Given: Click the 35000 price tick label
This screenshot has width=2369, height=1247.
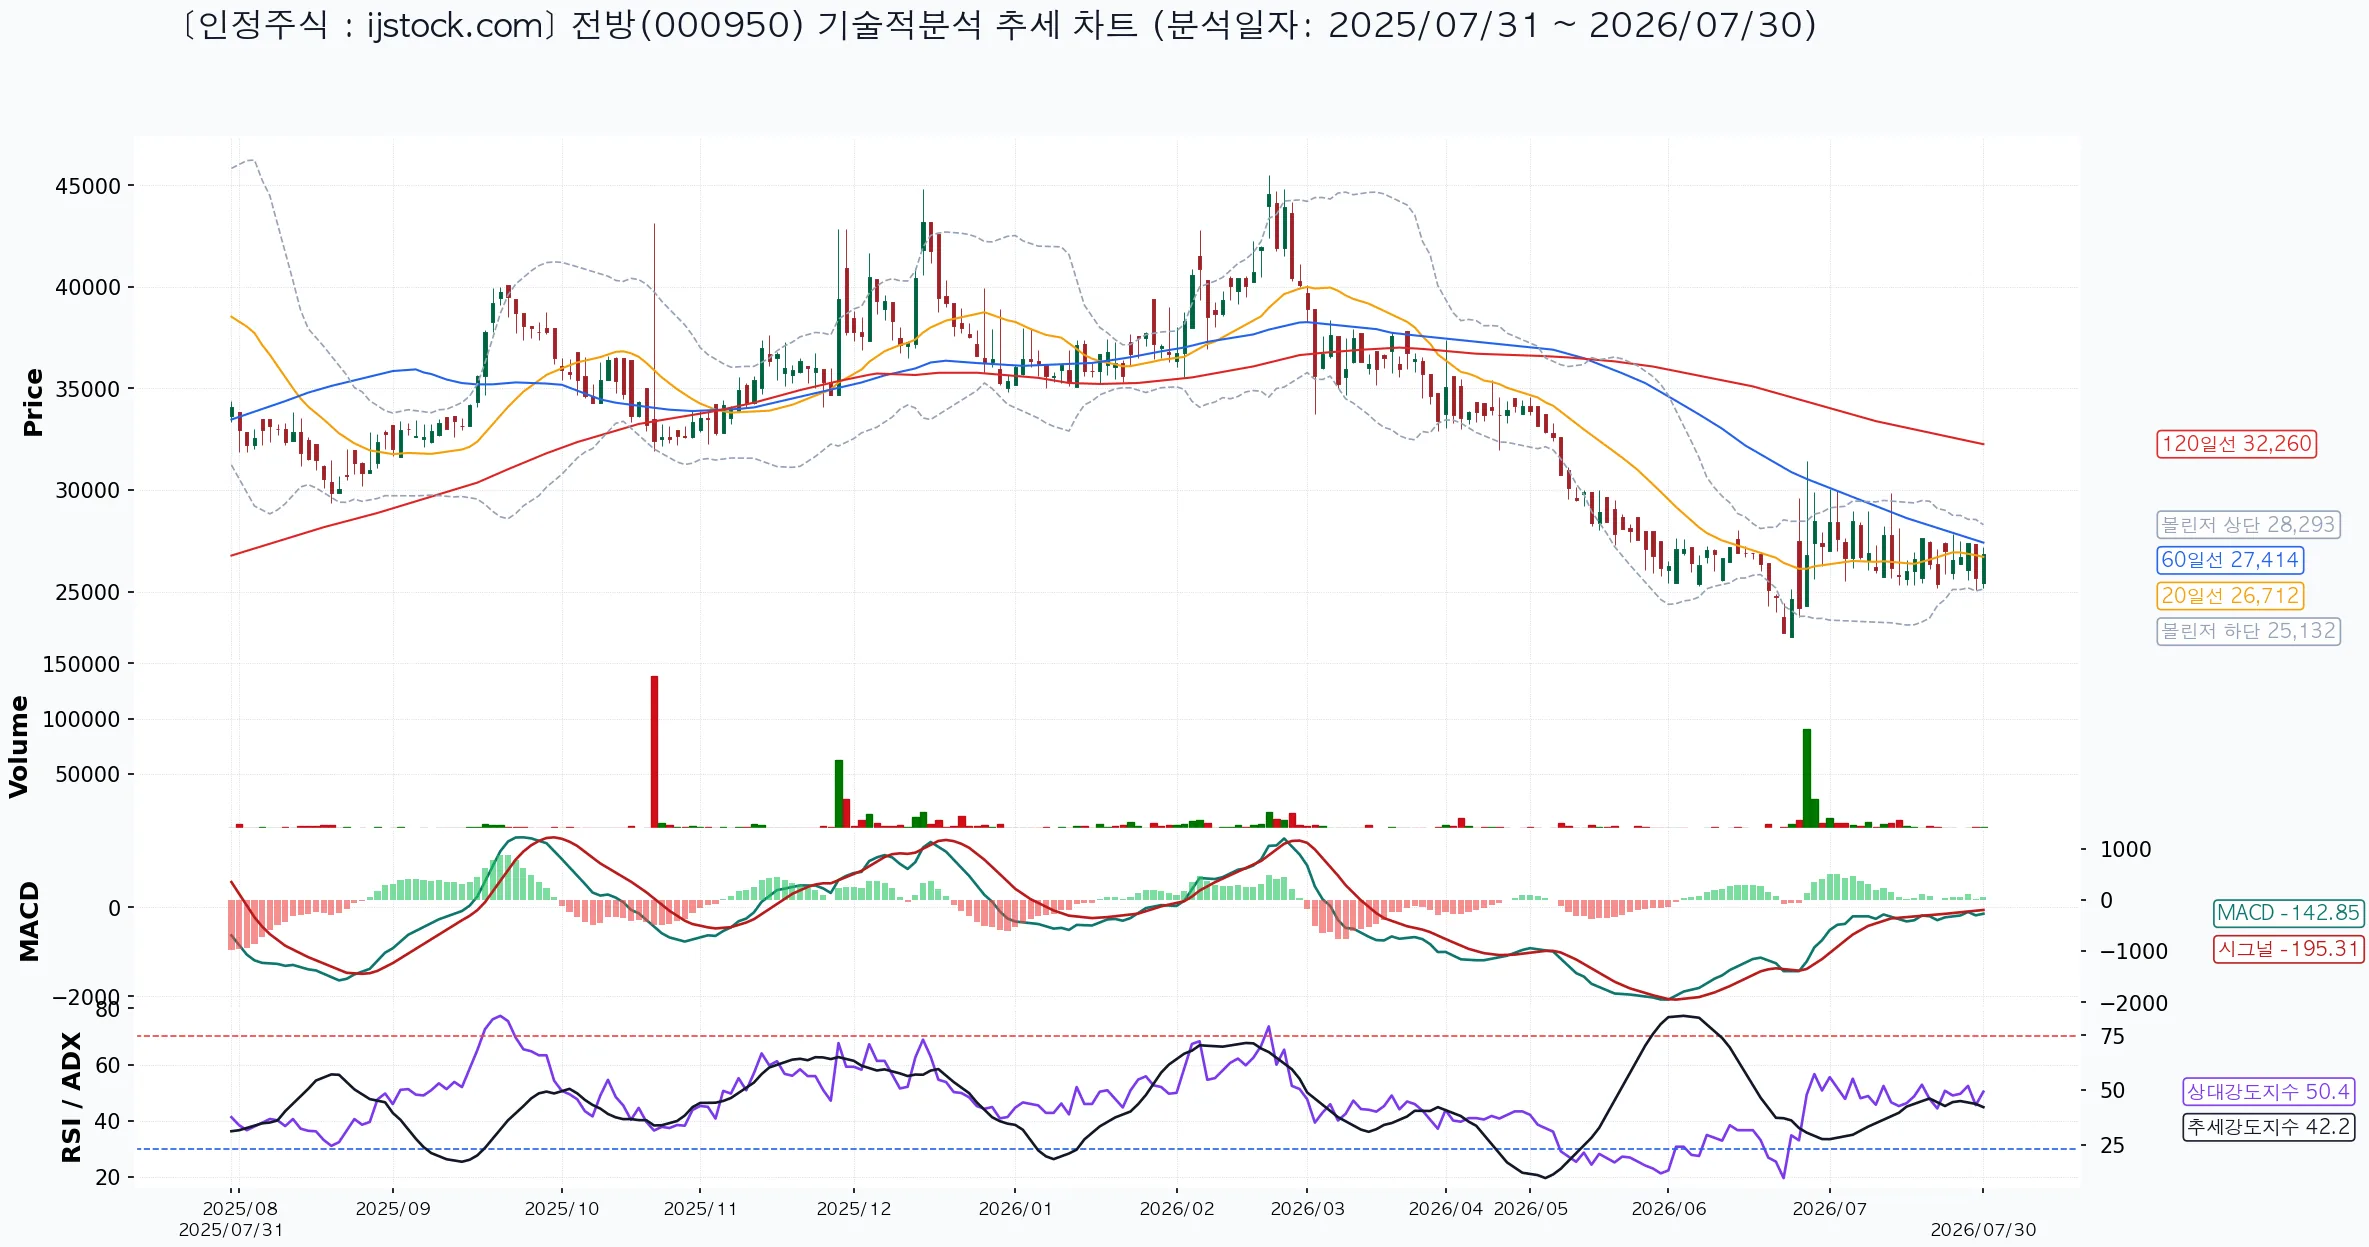Looking at the screenshot, I should [87, 389].
